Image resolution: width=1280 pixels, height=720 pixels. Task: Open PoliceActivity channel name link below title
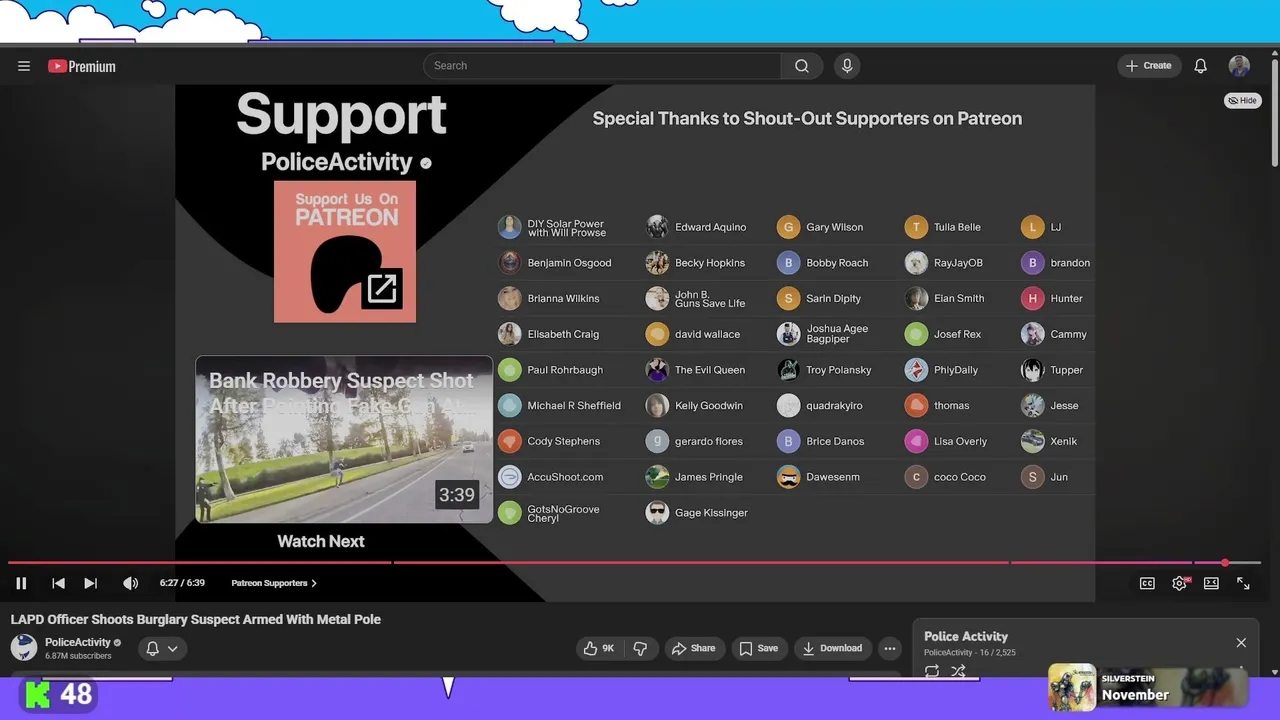[x=78, y=642]
